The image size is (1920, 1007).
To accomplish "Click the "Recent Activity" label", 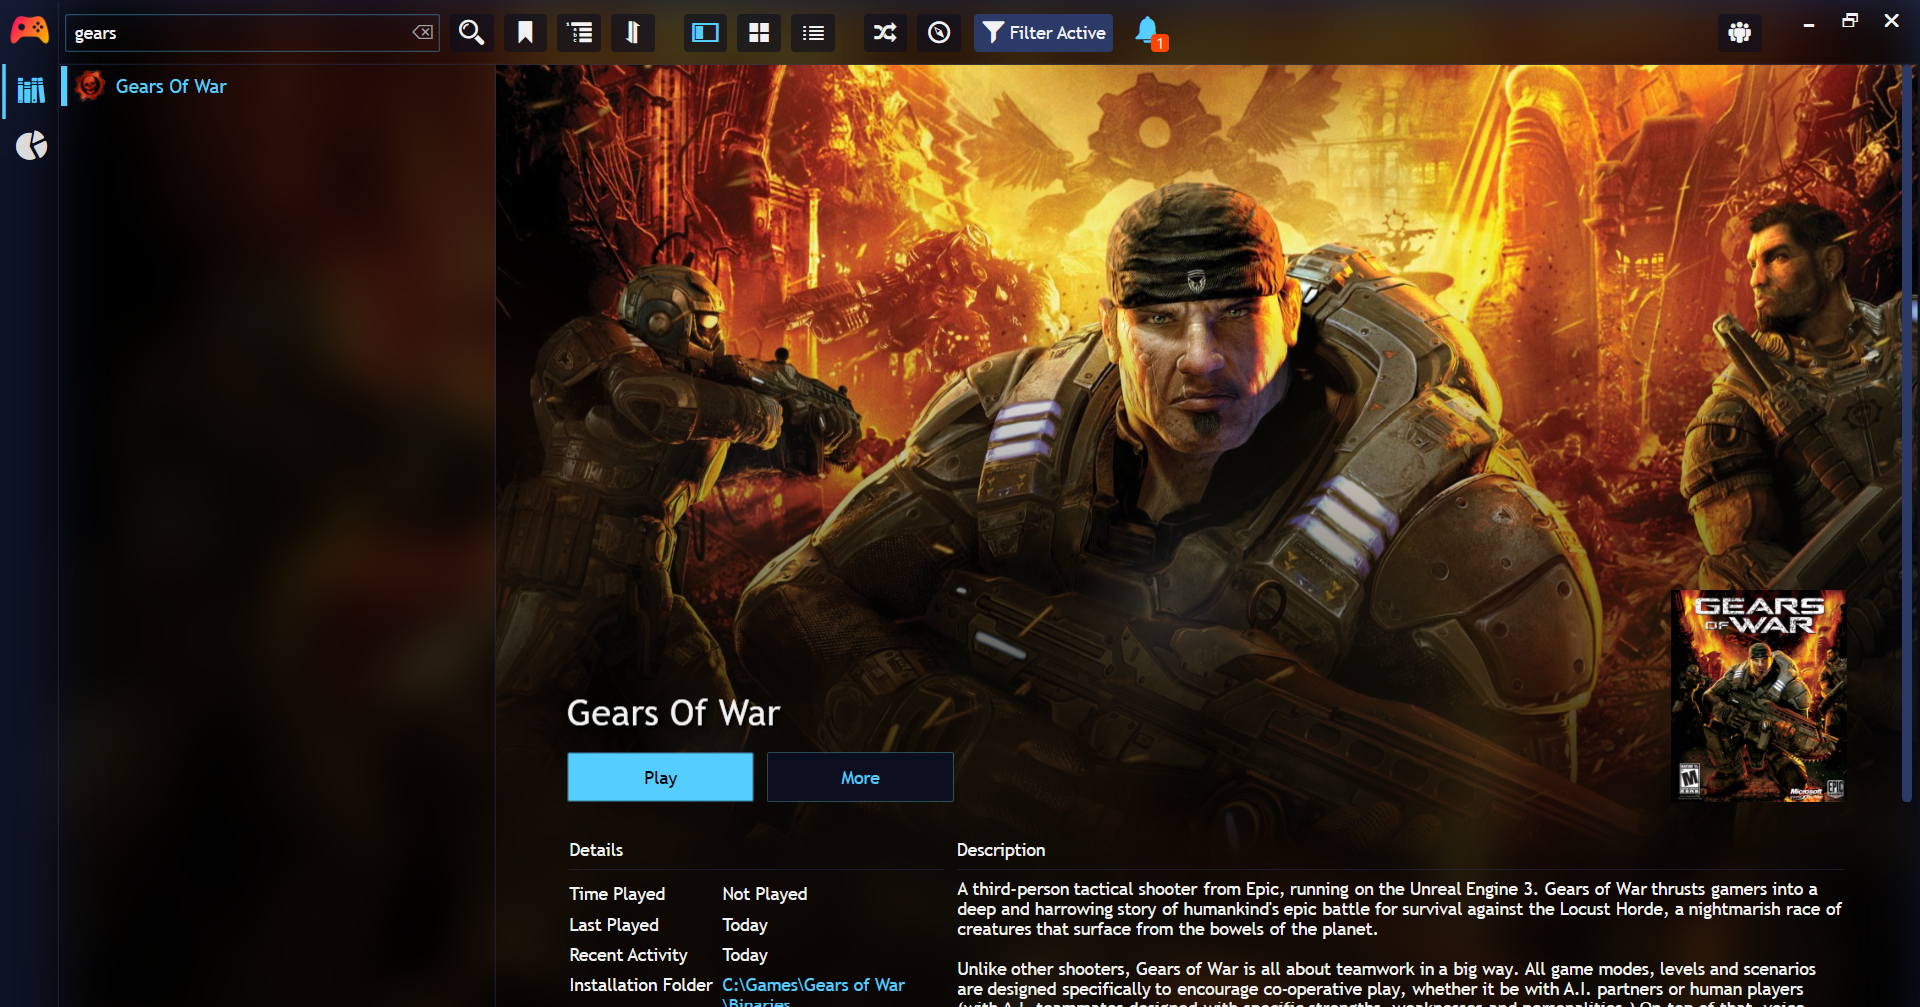I will coord(628,955).
